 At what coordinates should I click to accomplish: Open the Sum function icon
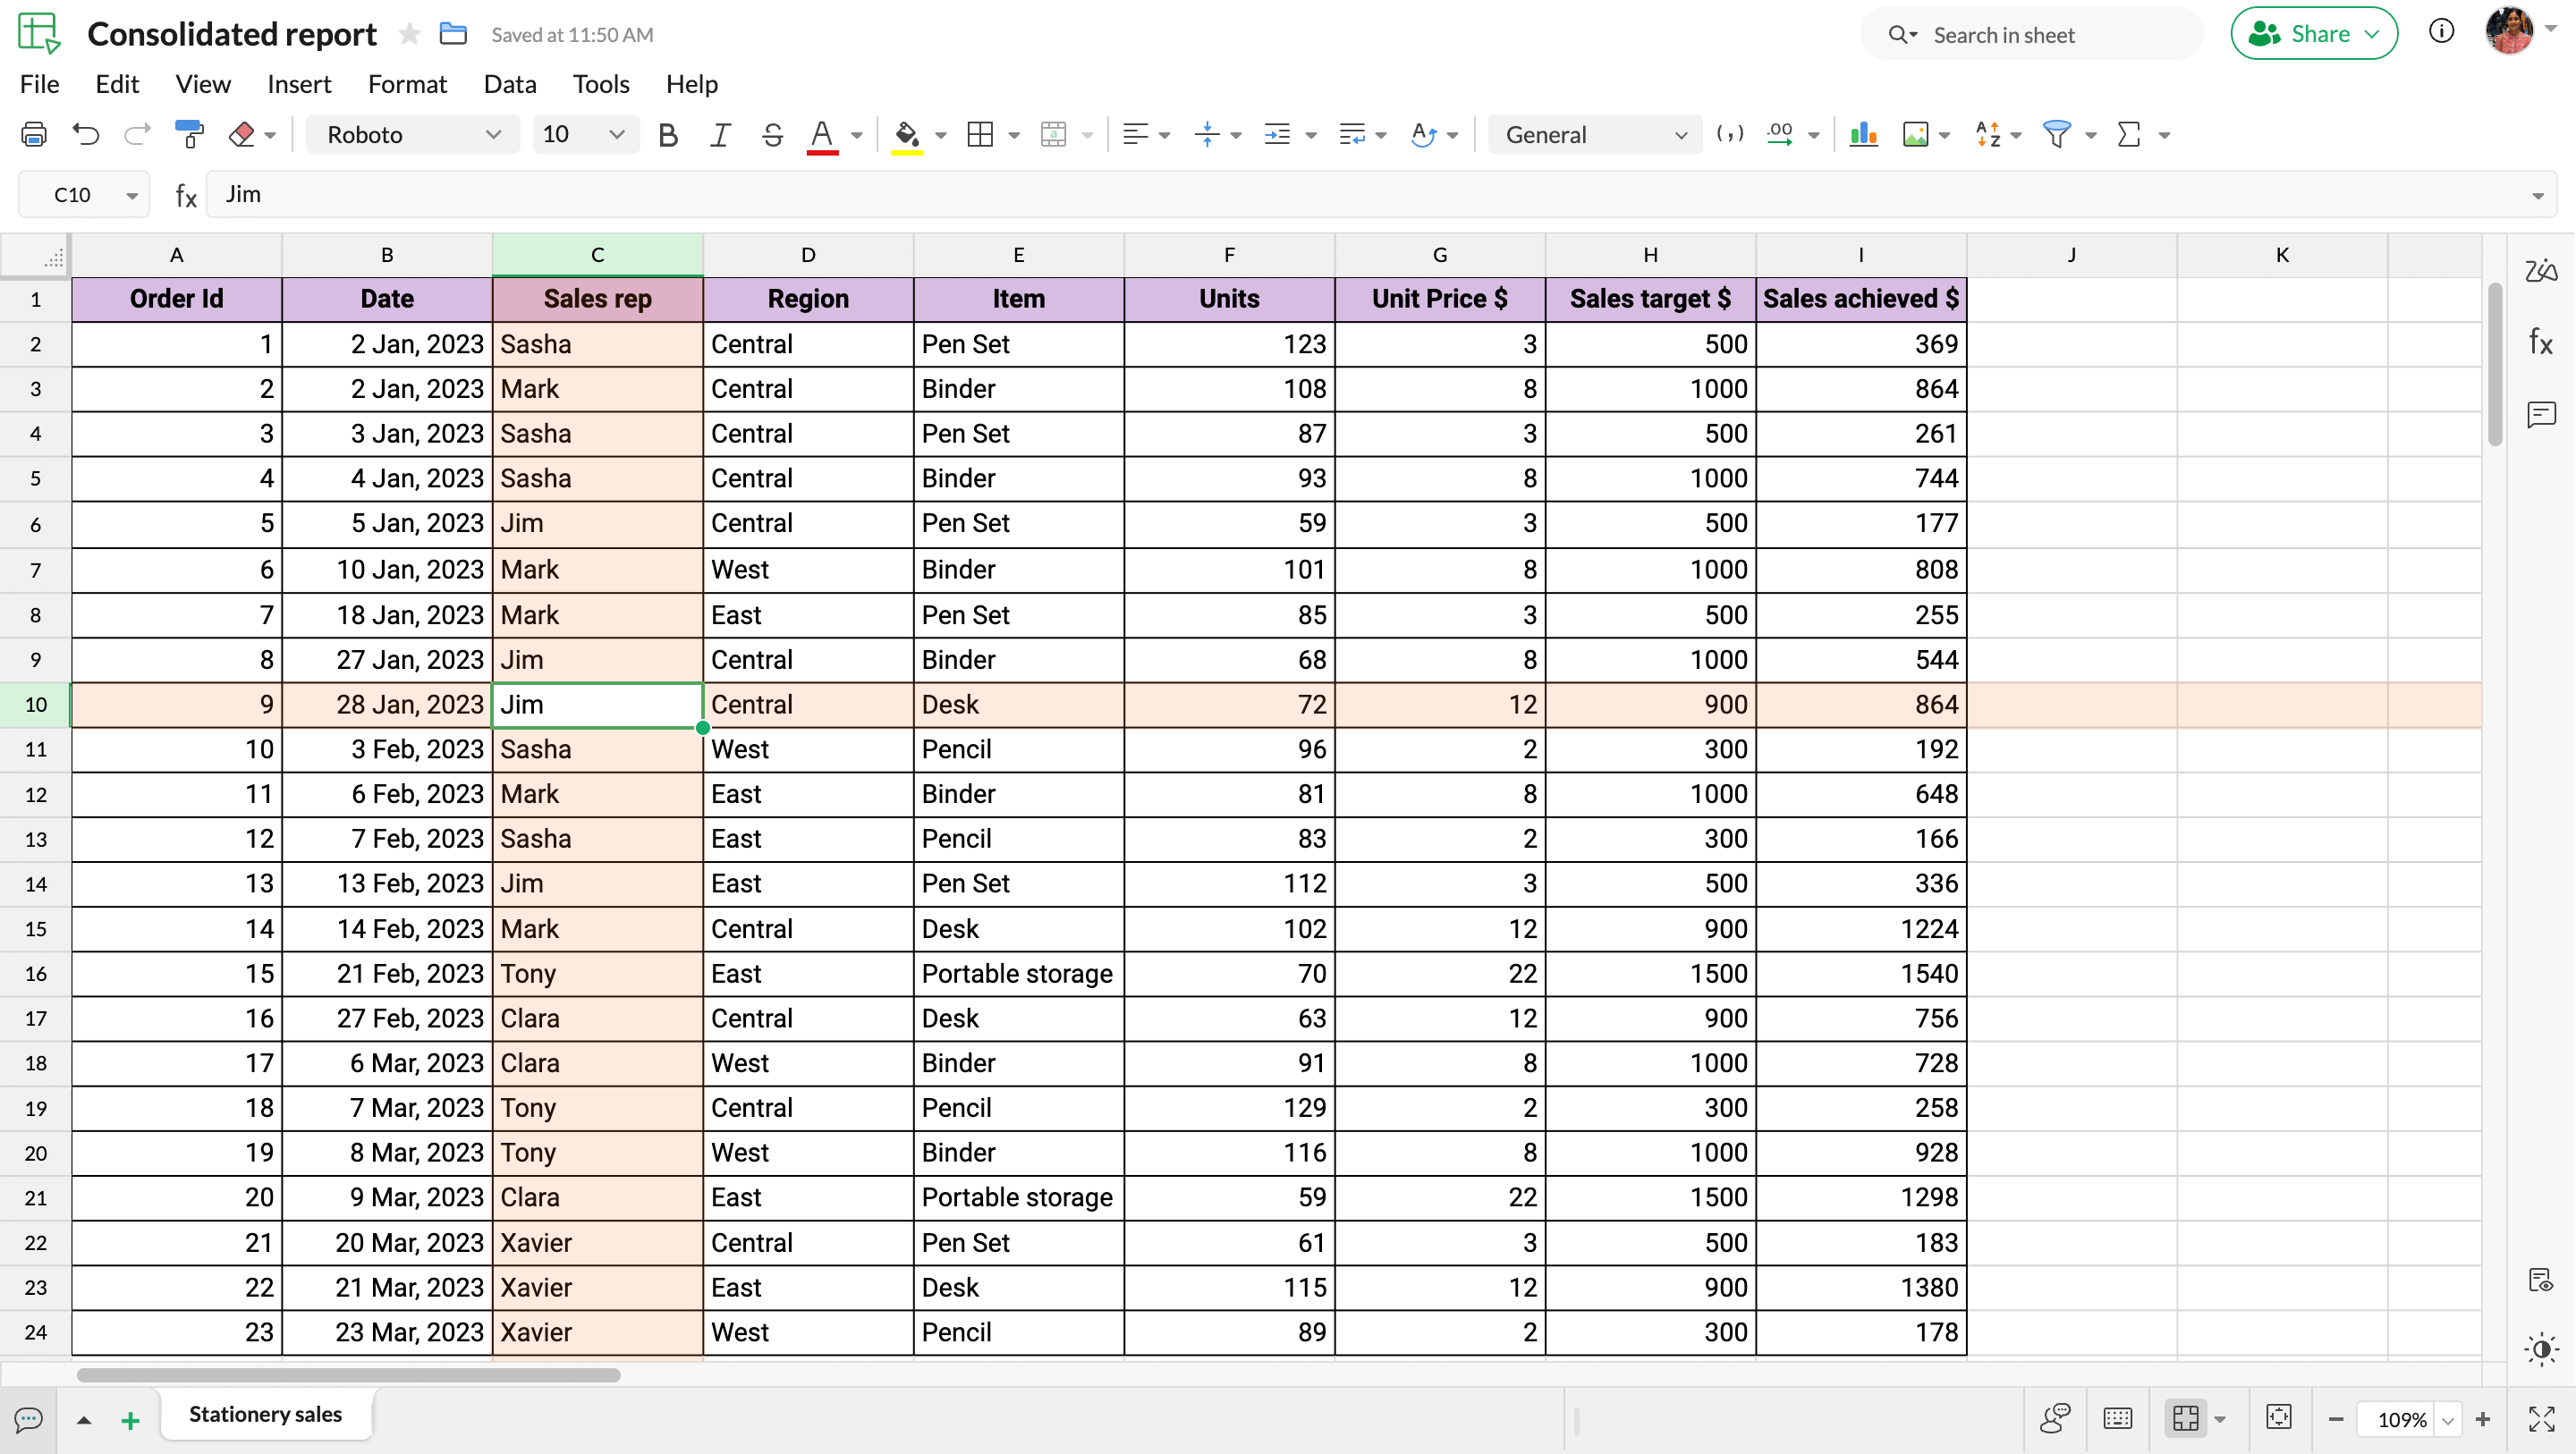point(2129,134)
